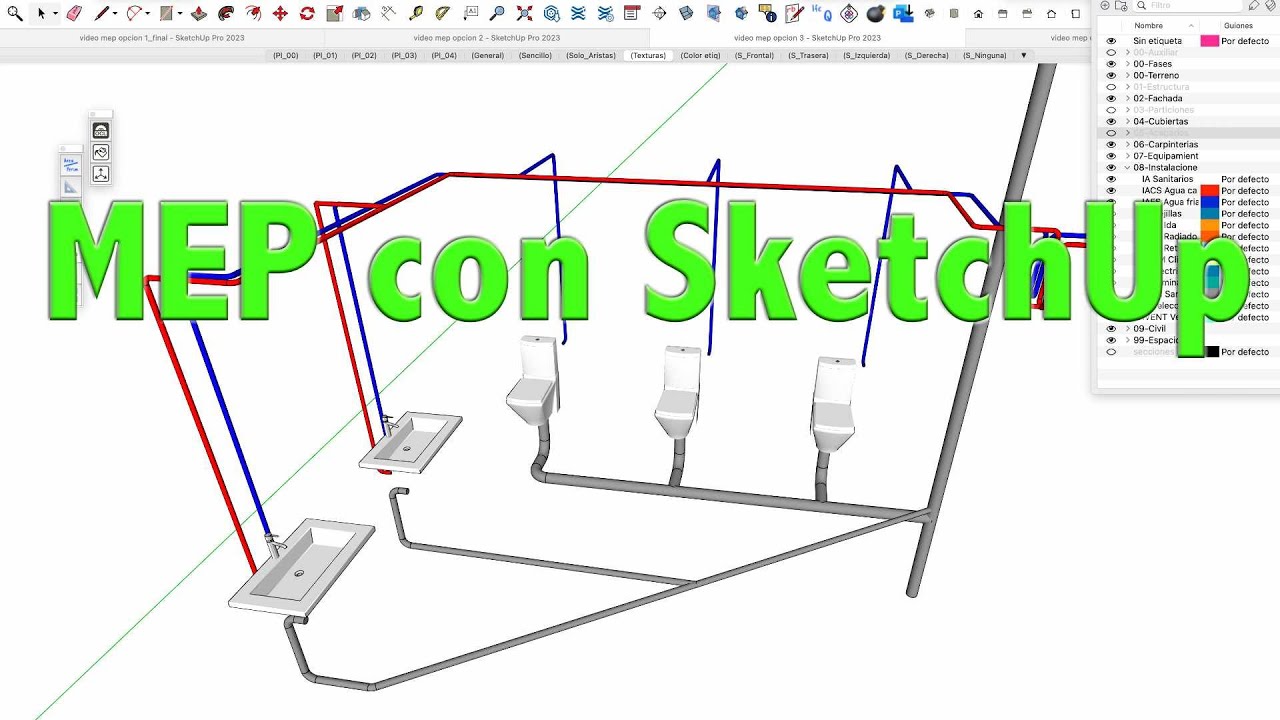This screenshot has width=1280, height=720.
Task: Switch to scene tab (PI_03)
Action: pos(404,56)
